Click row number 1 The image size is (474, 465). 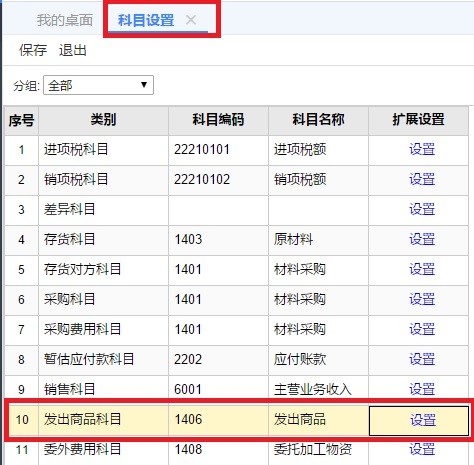point(21,150)
